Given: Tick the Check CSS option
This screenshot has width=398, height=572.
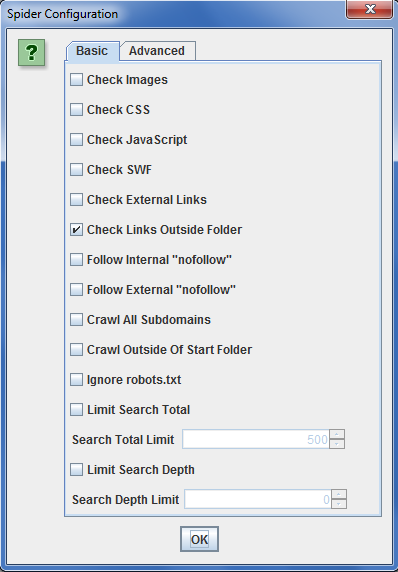Looking at the screenshot, I should pyautogui.click(x=76, y=109).
